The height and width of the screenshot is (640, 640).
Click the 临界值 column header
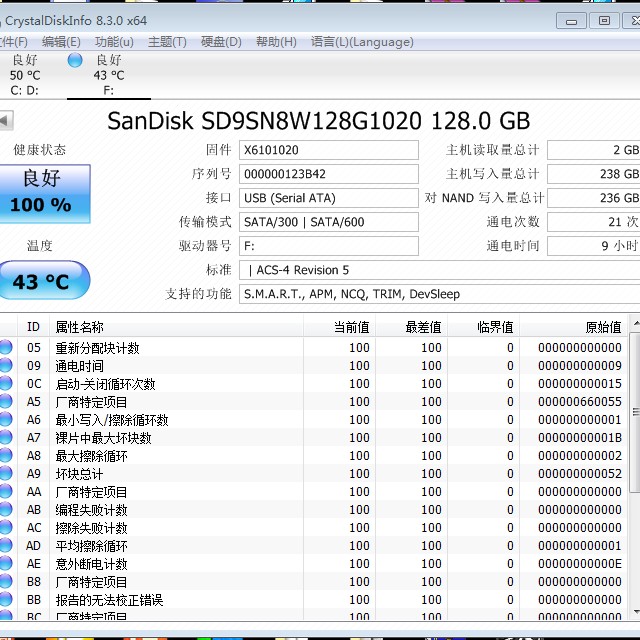(x=483, y=327)
